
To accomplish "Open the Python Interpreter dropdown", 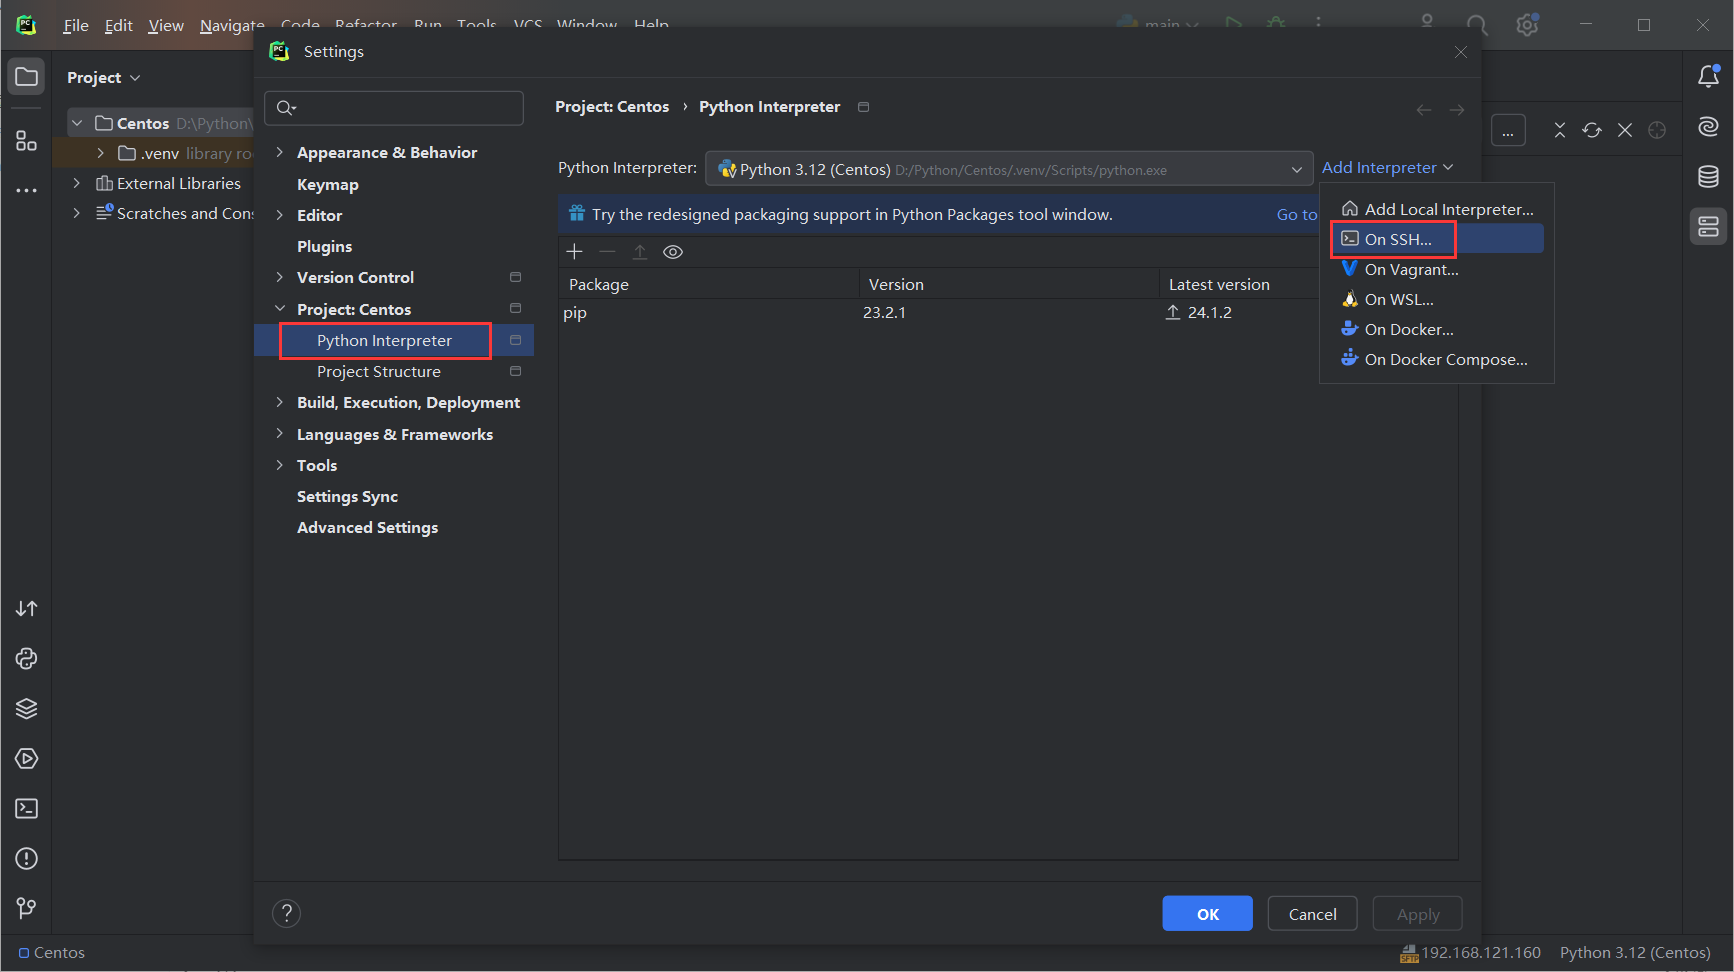I will tap(1009, 169).
